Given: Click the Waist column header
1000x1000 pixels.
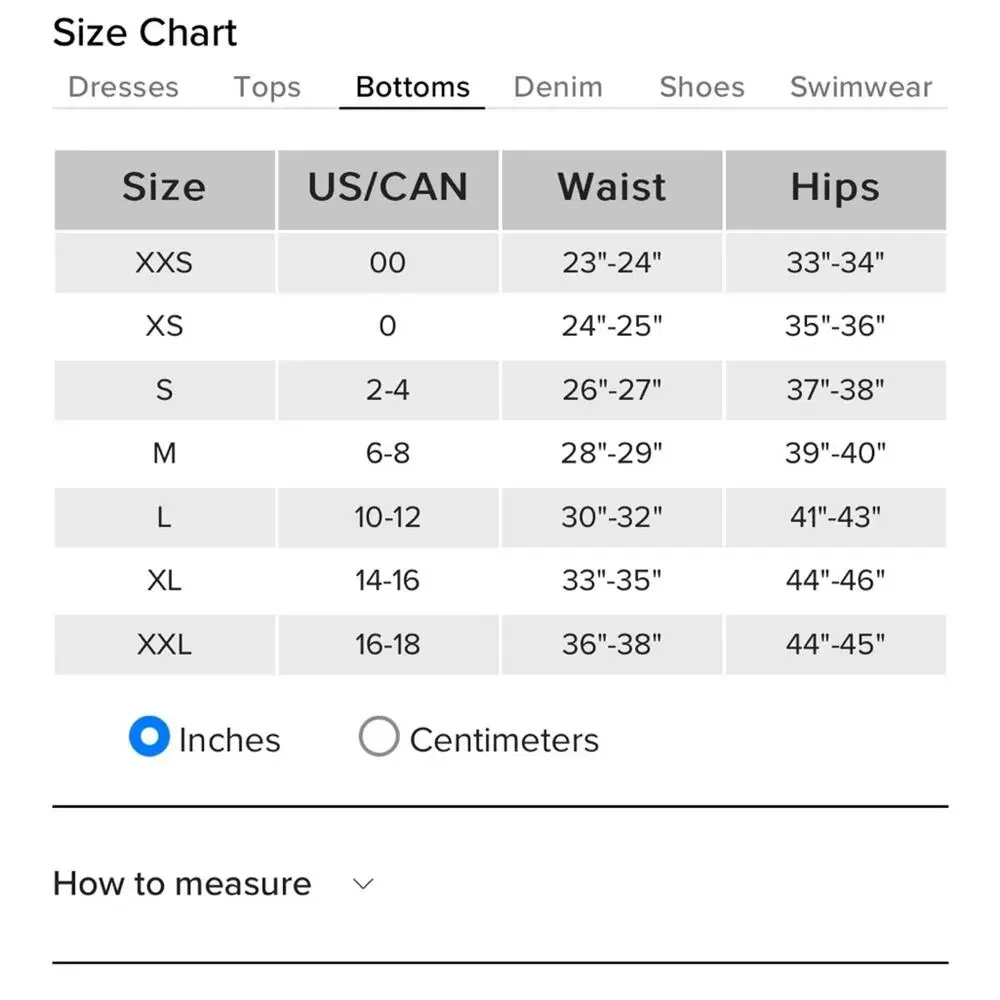Looking at the screenshot, I should pyautogui.click(x=612, y=189).
